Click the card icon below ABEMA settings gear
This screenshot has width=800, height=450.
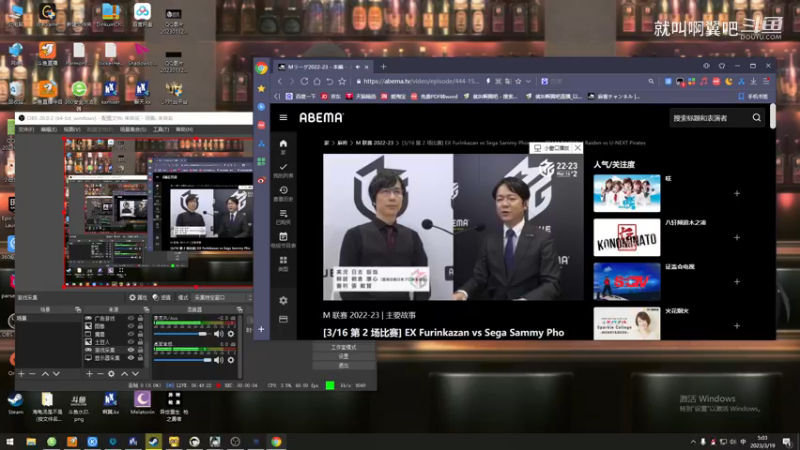pyautogui.click(x=283, y=319)
